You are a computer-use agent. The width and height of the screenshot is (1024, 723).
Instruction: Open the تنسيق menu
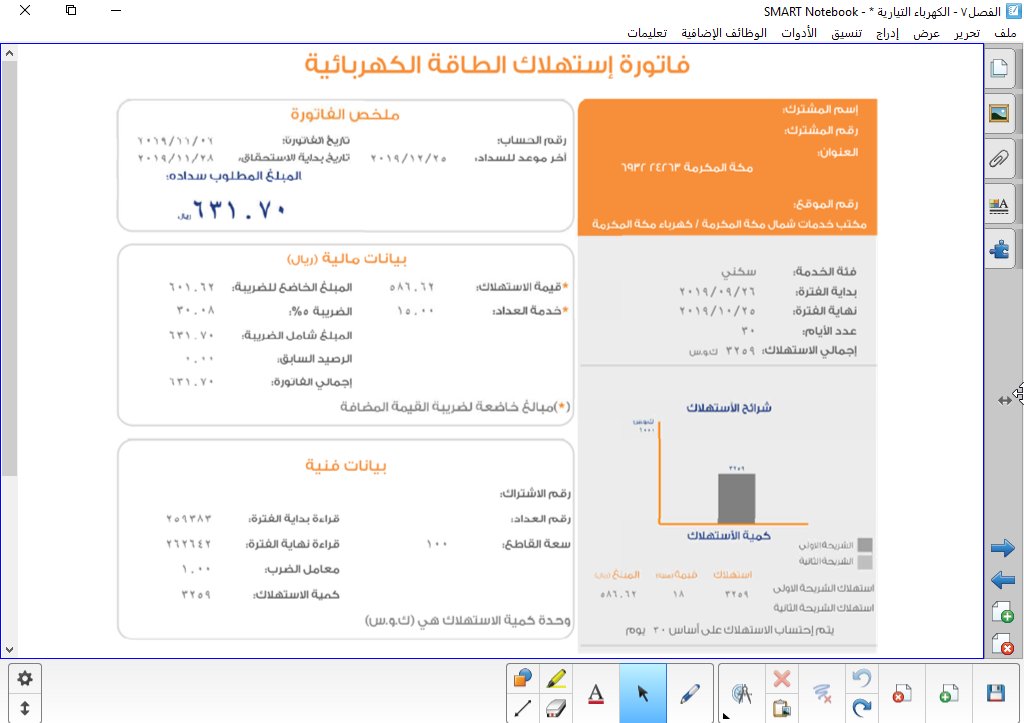coord(846,33)
